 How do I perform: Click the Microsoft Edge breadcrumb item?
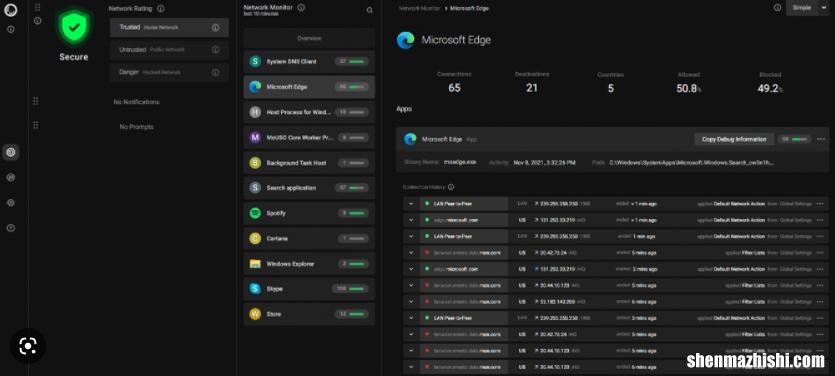[x=469, y=9]
